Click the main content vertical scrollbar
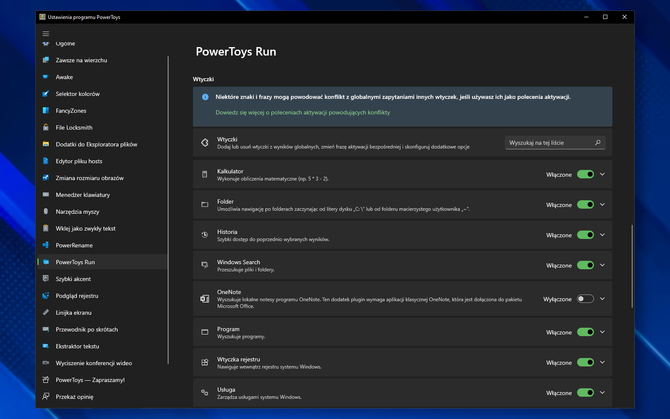The width and height of the screenshot is (670, 419). 632,266
